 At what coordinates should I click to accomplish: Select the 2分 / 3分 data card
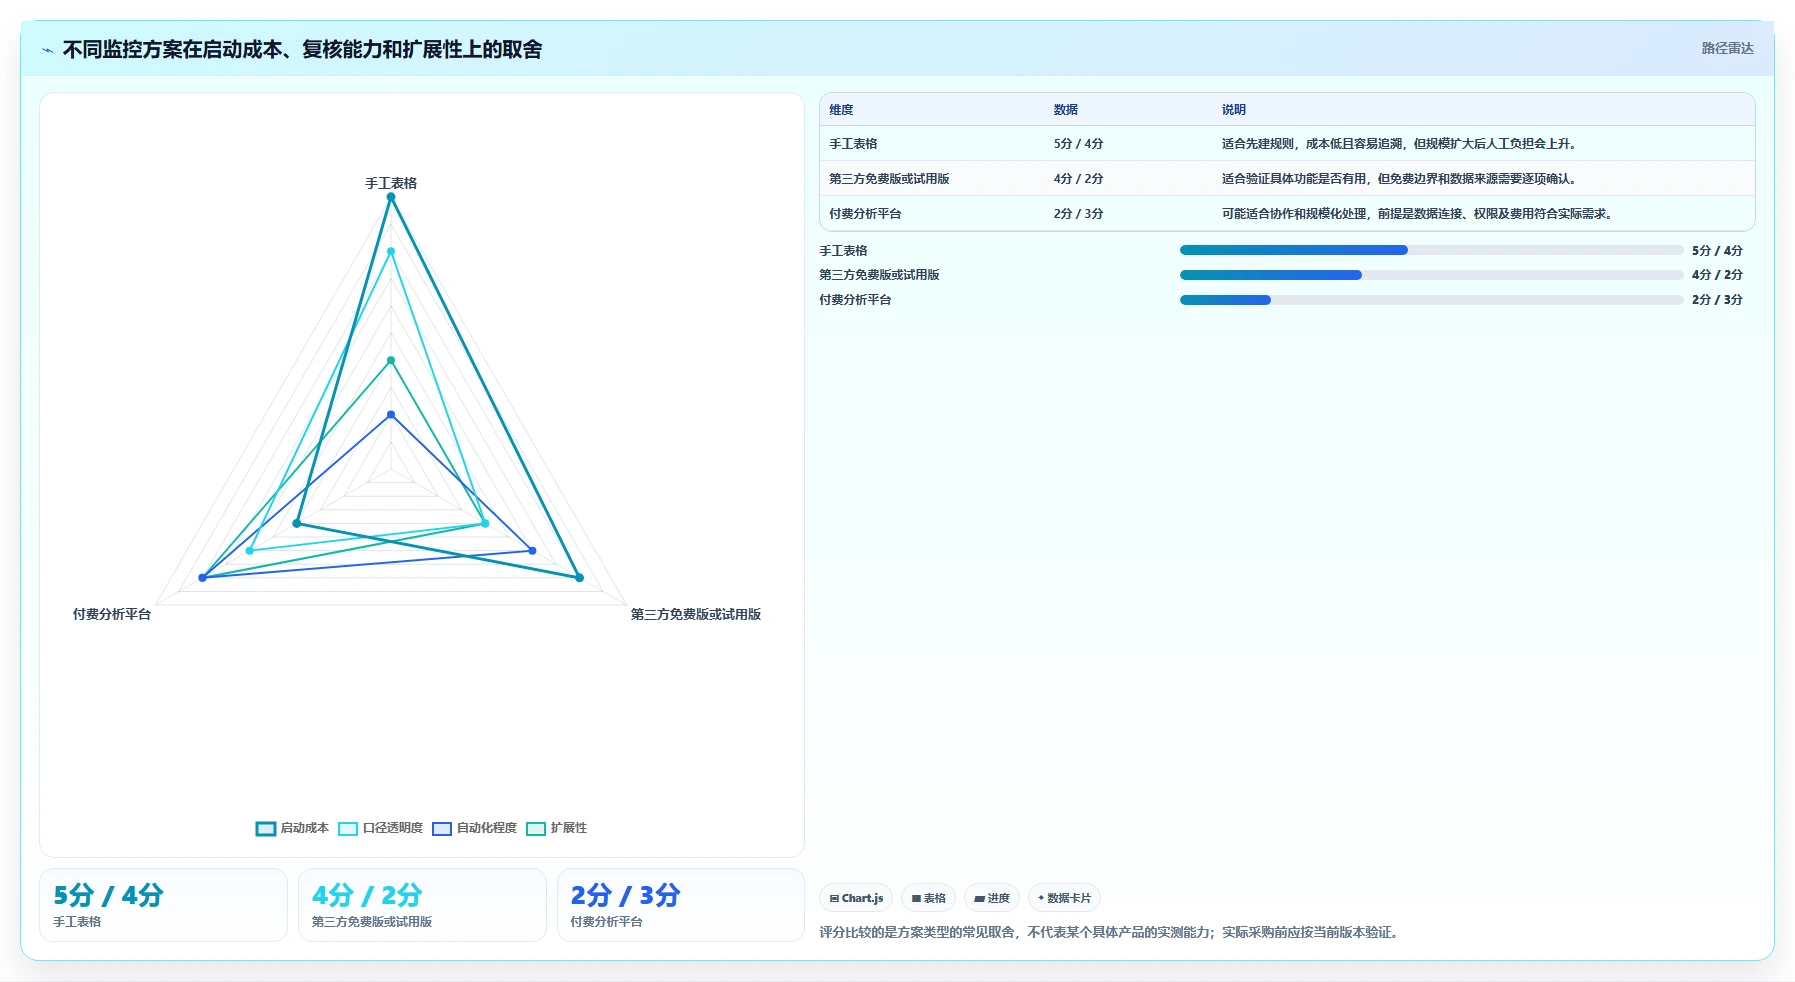point(680,905)
